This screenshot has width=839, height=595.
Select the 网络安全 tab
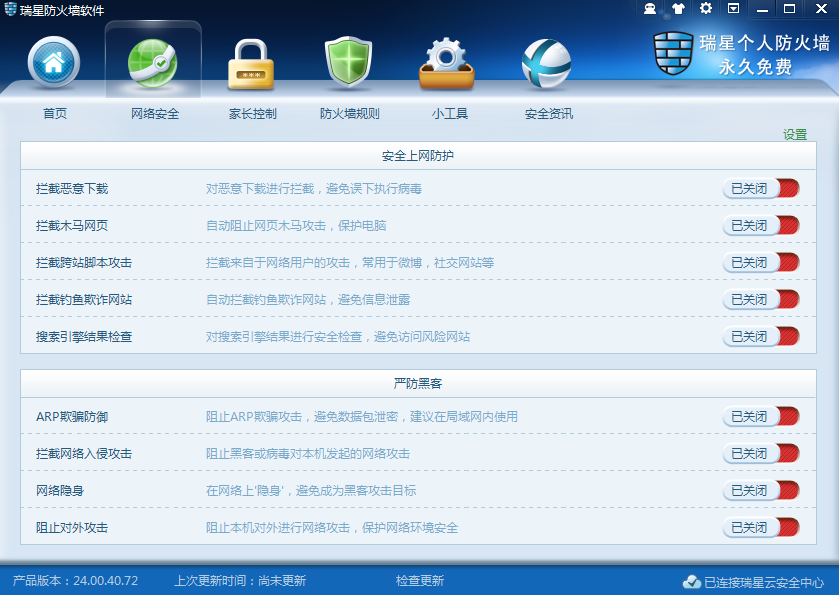[x=154, y=114]
